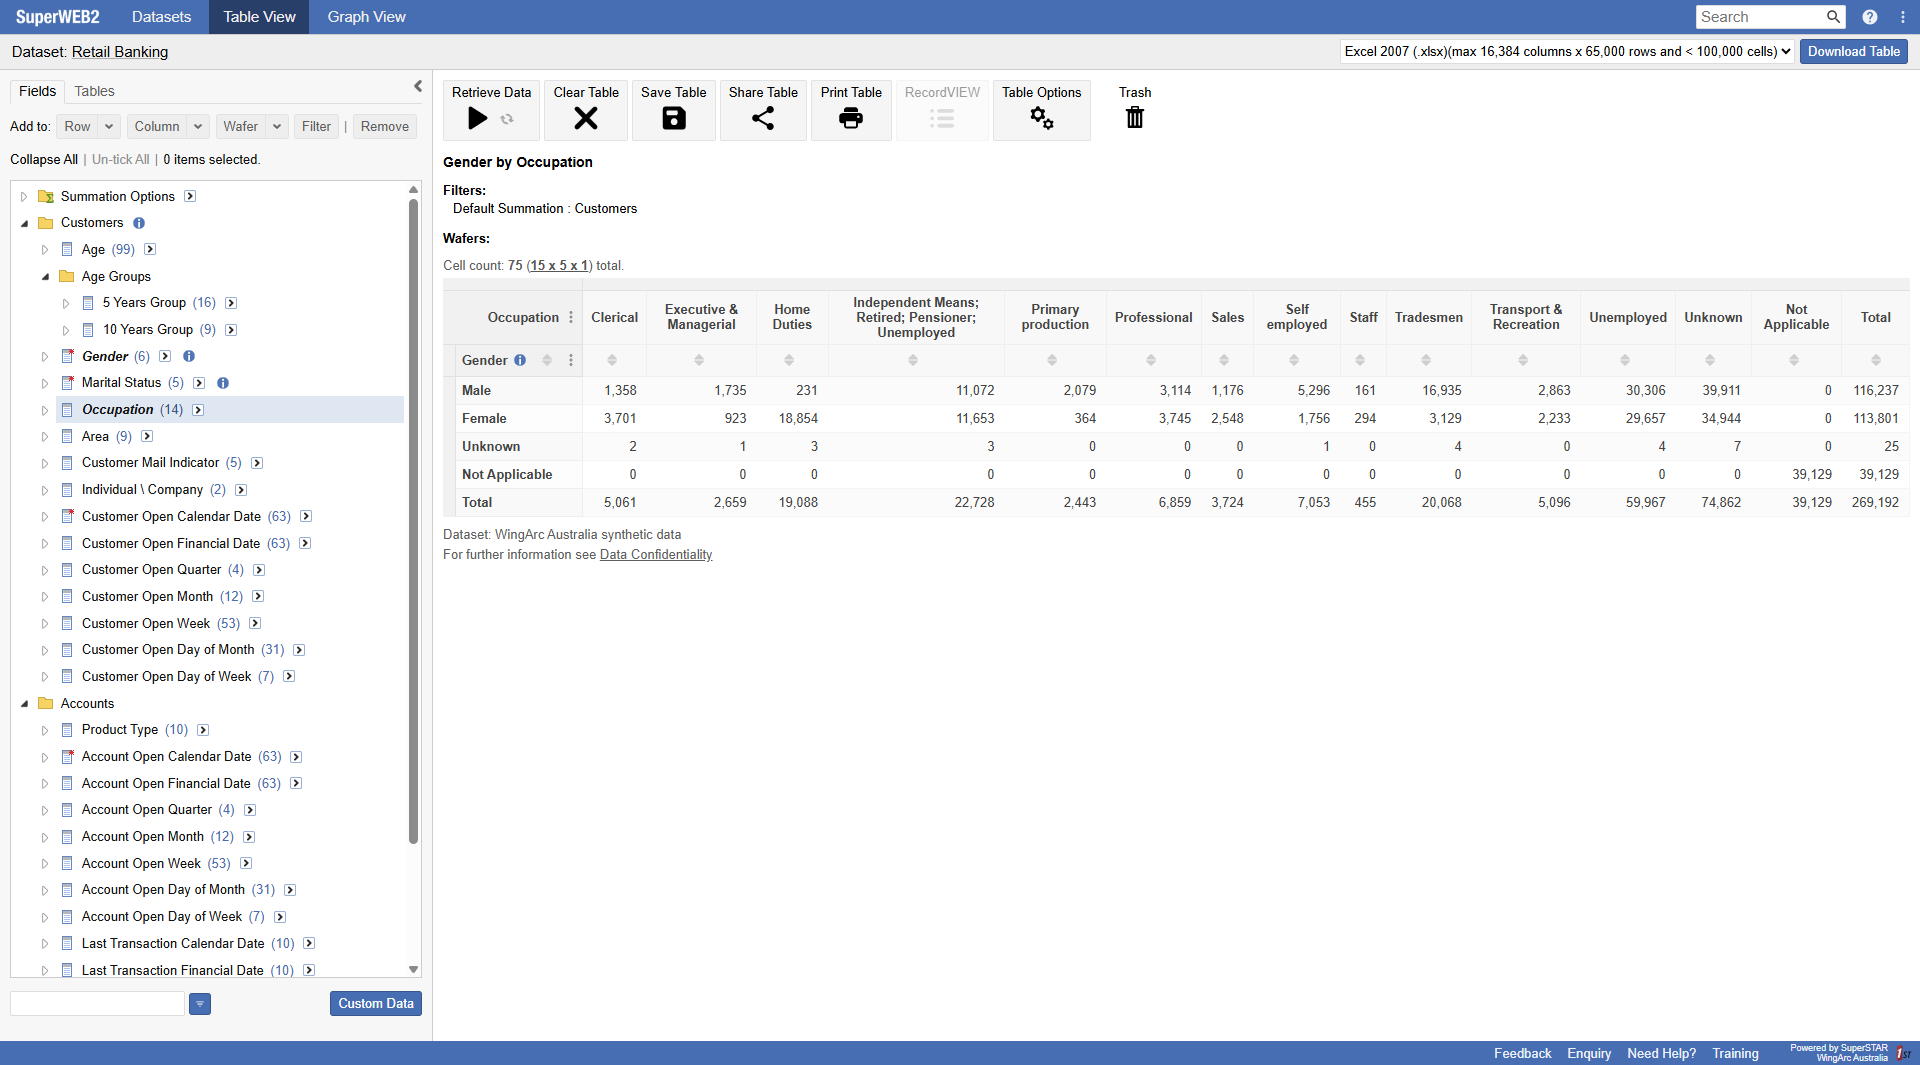Open the Data Confidentiality link
Image resolution: width=1920 pixels, height=1065 pixels.
point(655,554)
